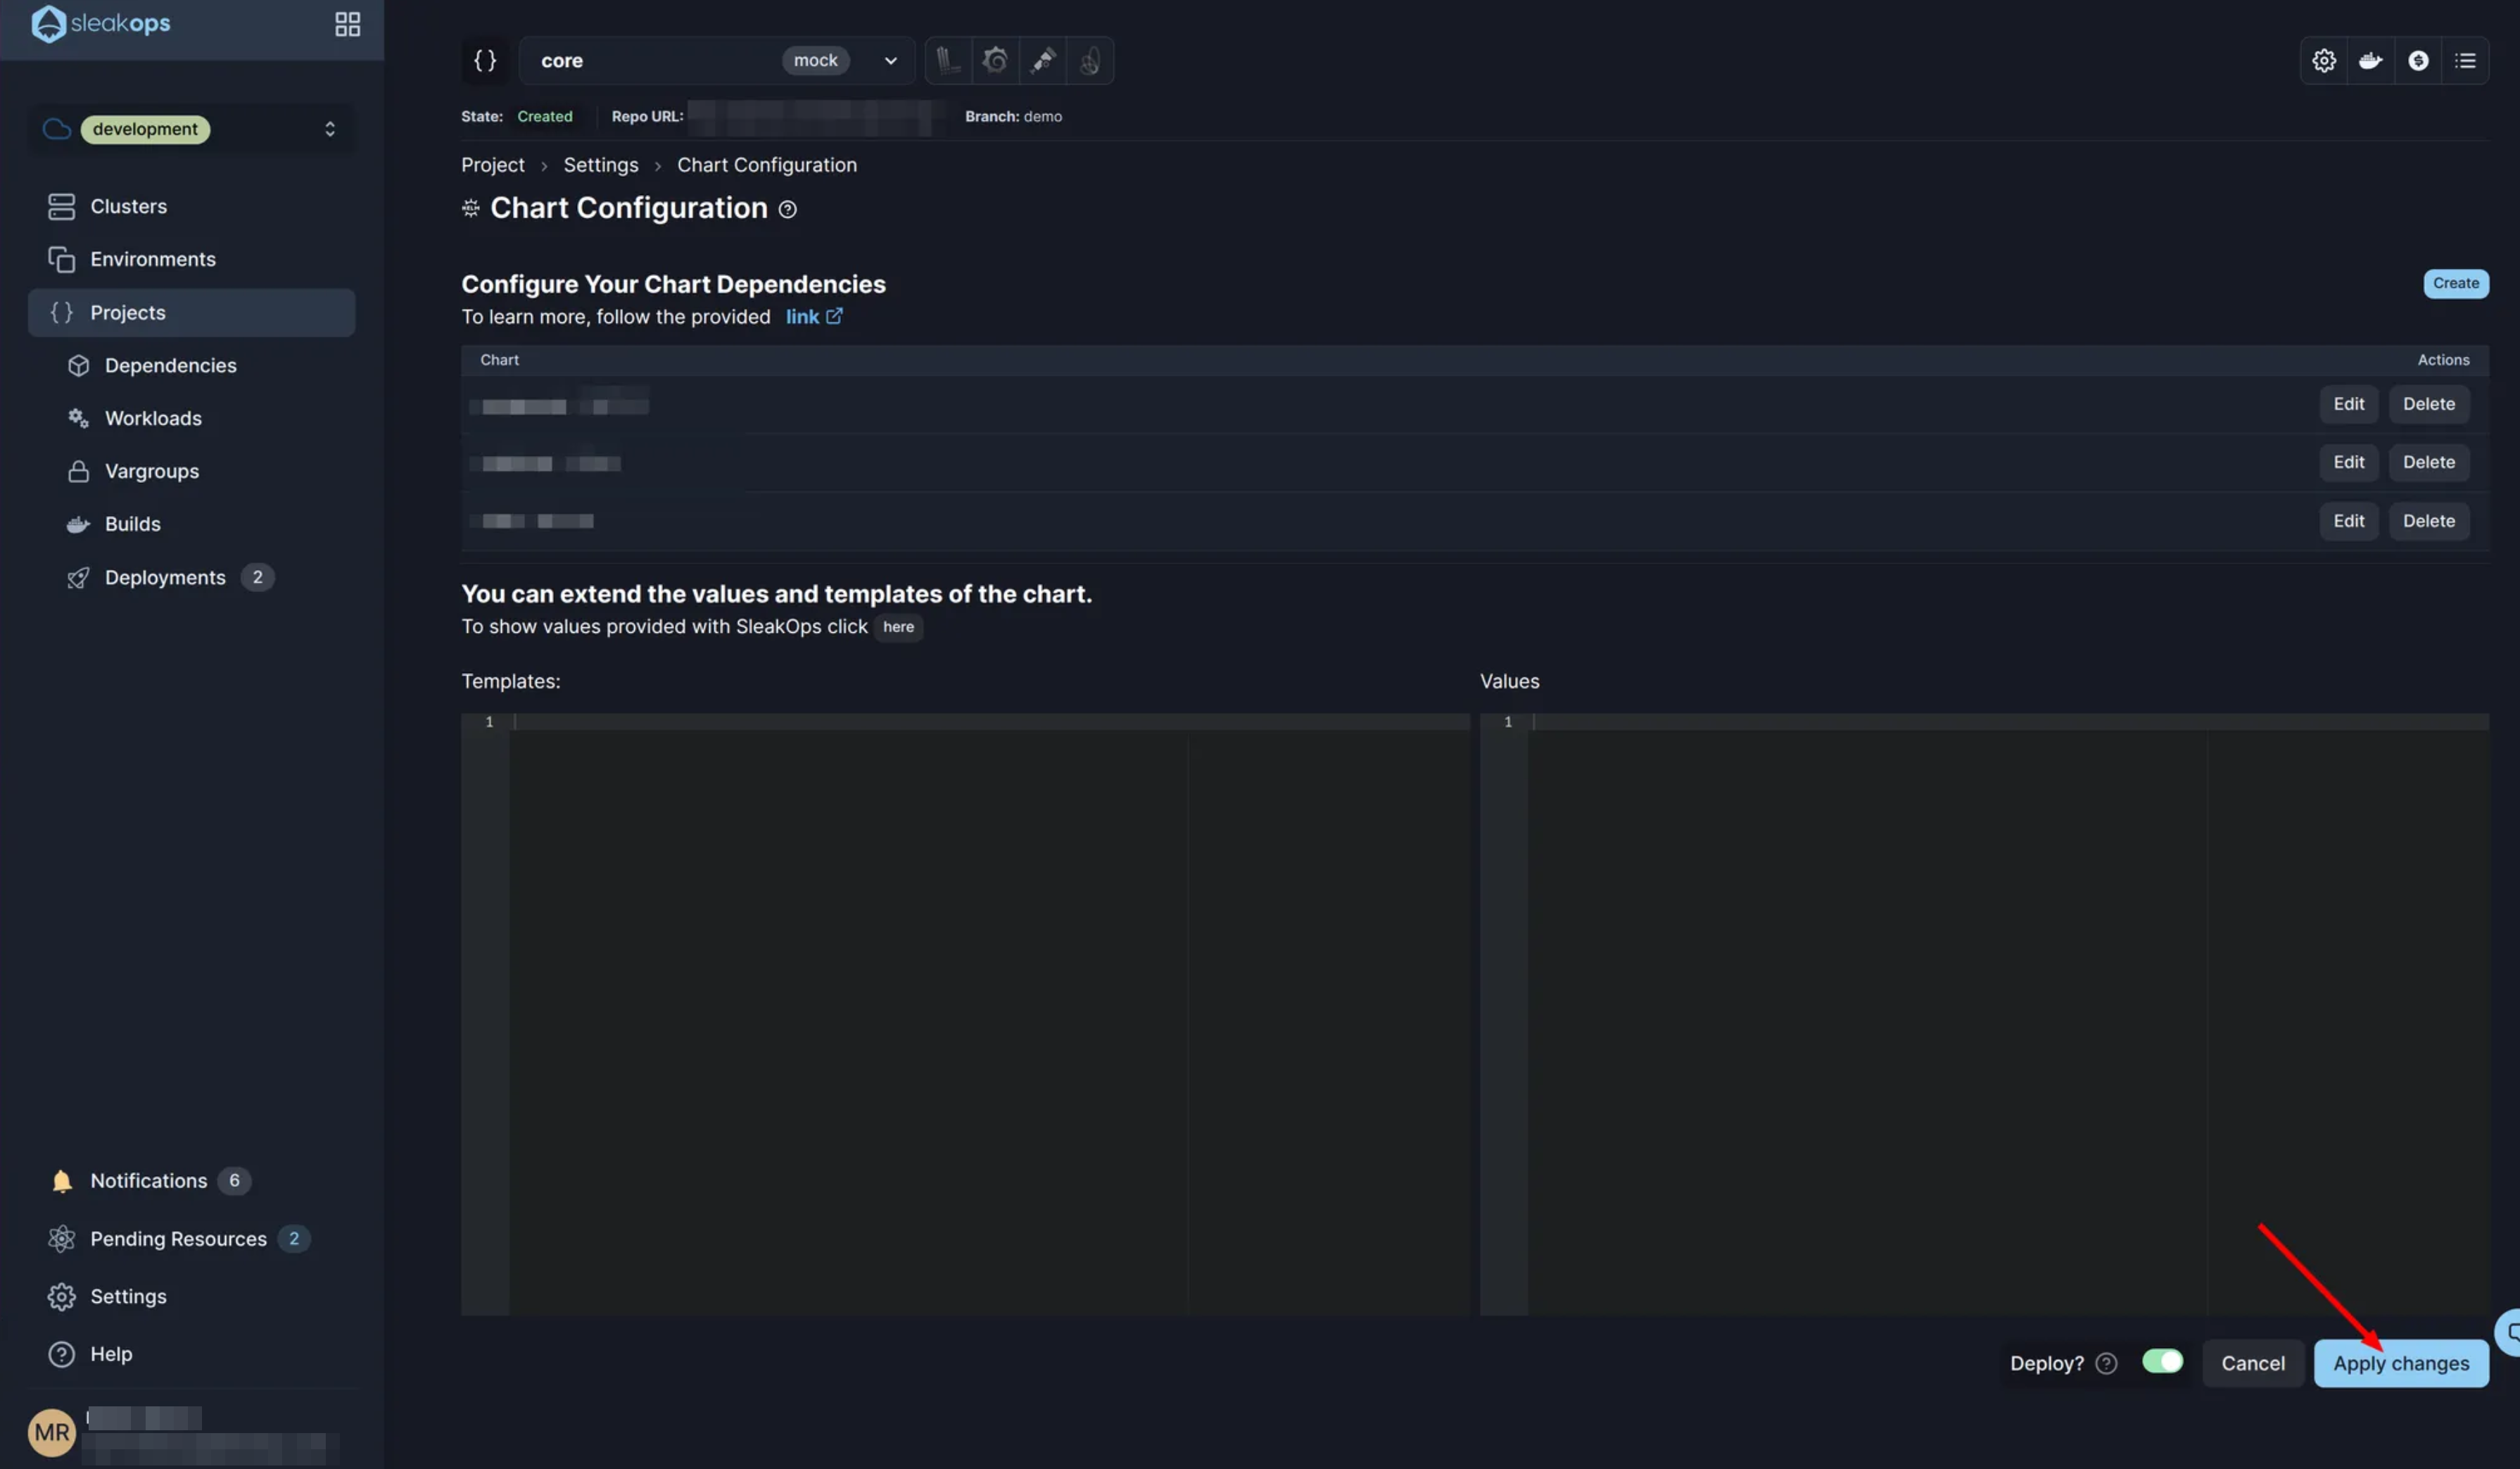Click the curly braces project icon beside core
The image size is (2520, 1469).
coord(485,60)
